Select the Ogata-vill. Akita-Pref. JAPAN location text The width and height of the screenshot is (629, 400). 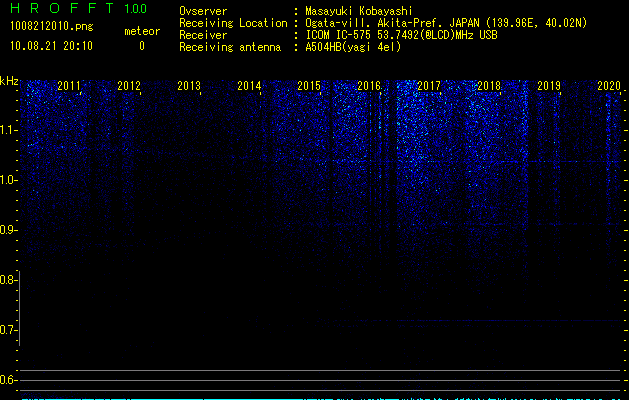click(446, 23)
